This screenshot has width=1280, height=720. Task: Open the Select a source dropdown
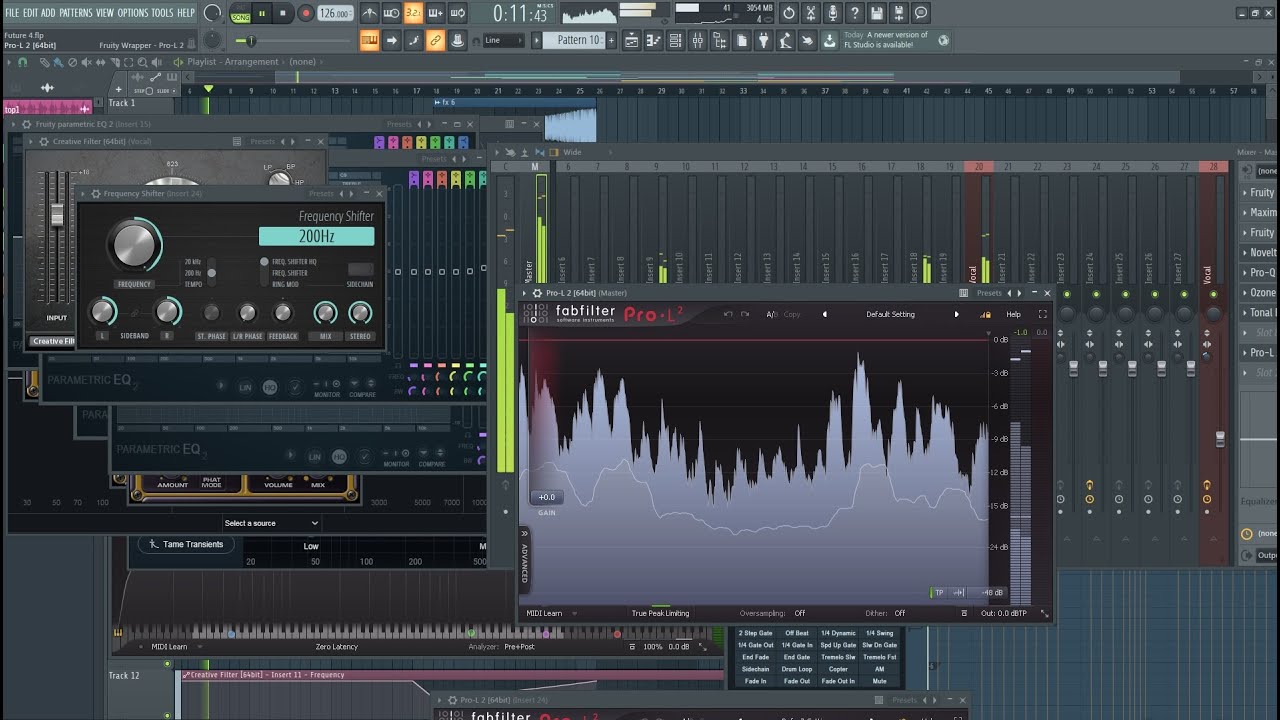tap(271, 523)
